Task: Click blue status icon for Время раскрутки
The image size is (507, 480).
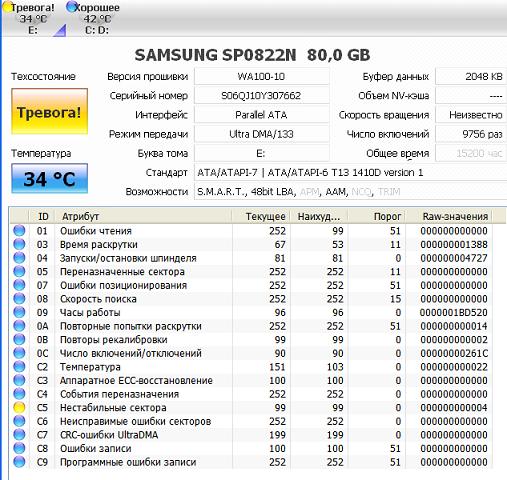Action: tap(19, 244)
